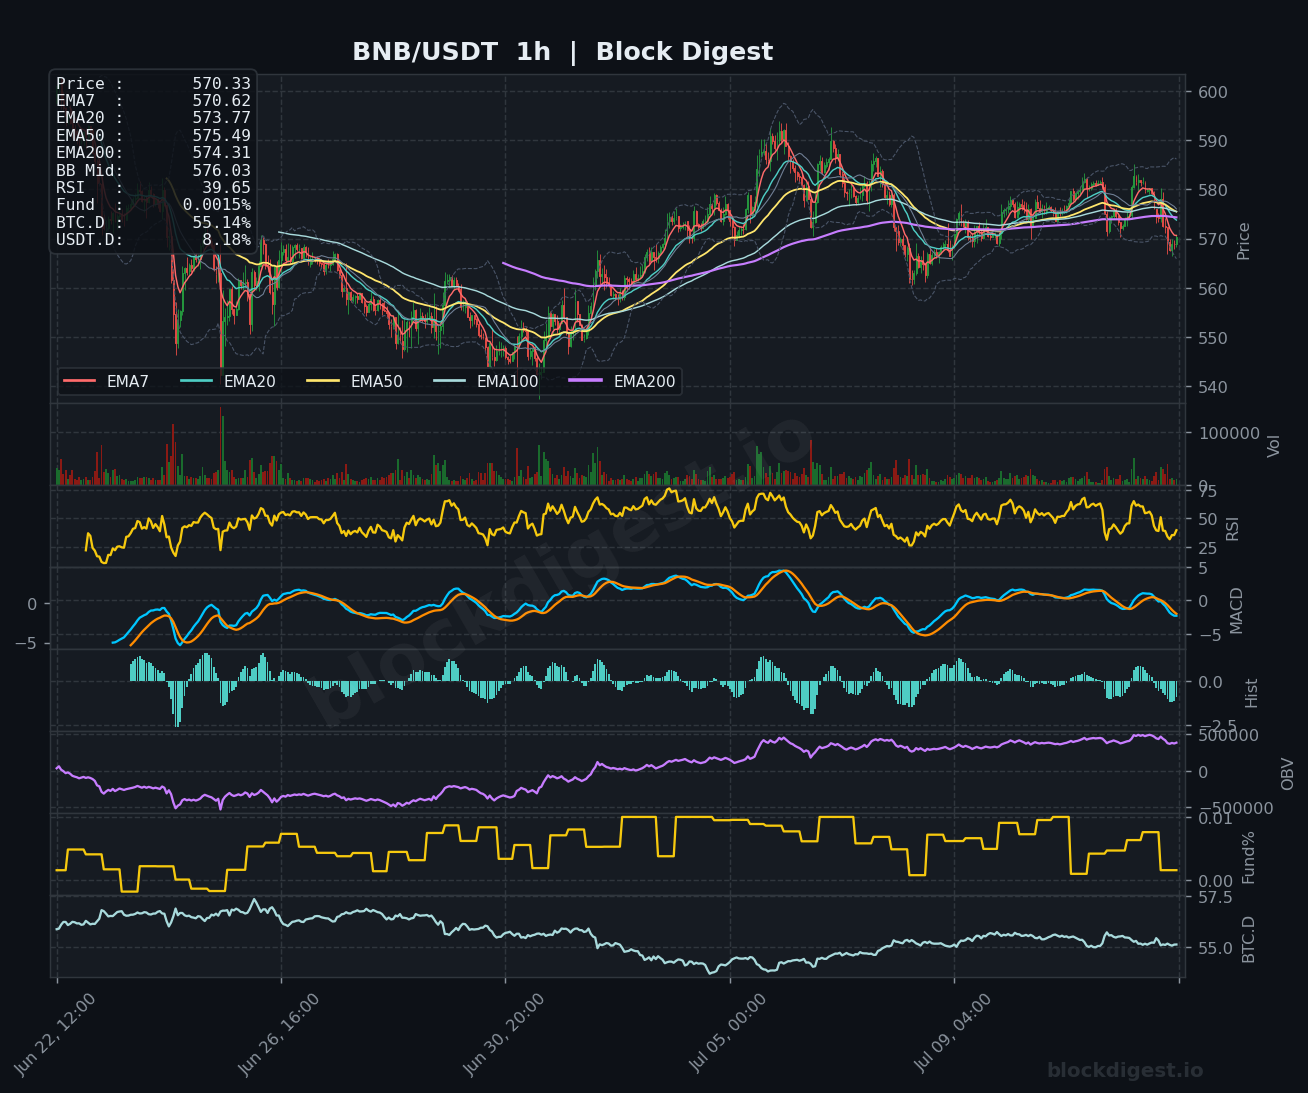Click the purple EMA200 legend line swatch
Screen dimensions: 1308x1093
pos(586,381)
